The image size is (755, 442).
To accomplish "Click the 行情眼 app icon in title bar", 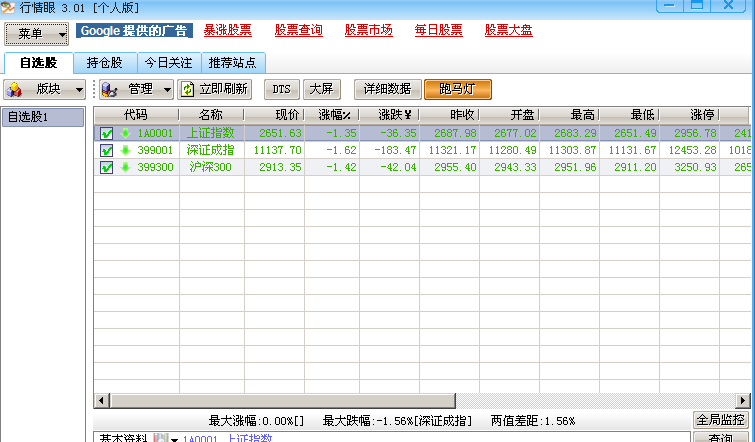I will click(x=8, y=8).
